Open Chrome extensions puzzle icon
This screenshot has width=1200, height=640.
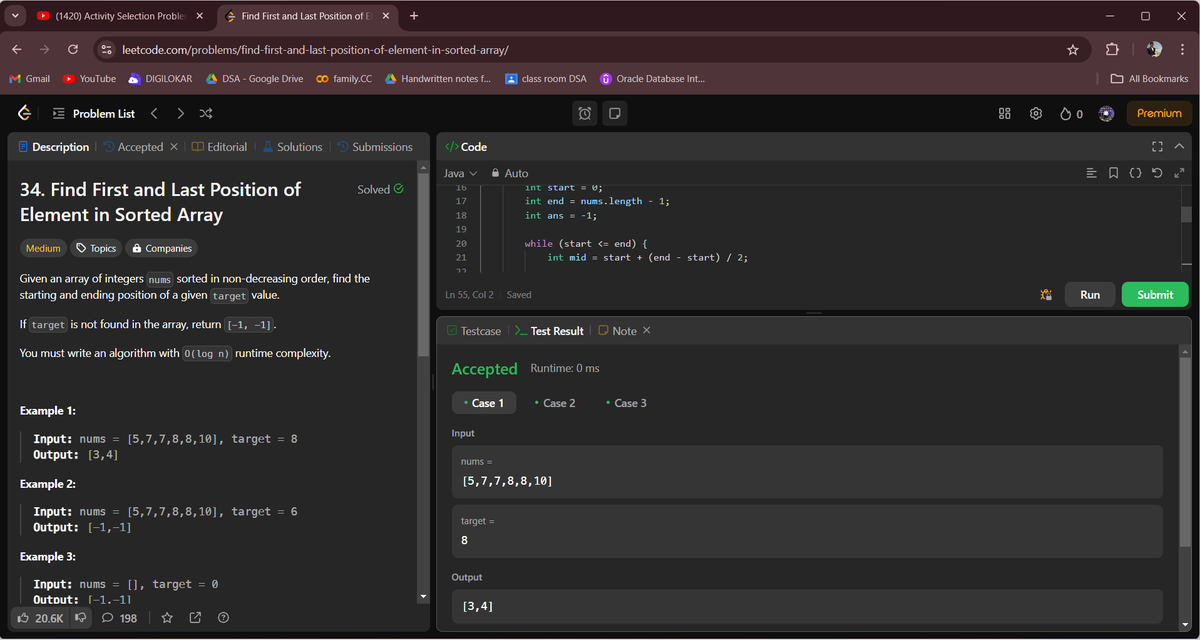[x=1112, y=49]
